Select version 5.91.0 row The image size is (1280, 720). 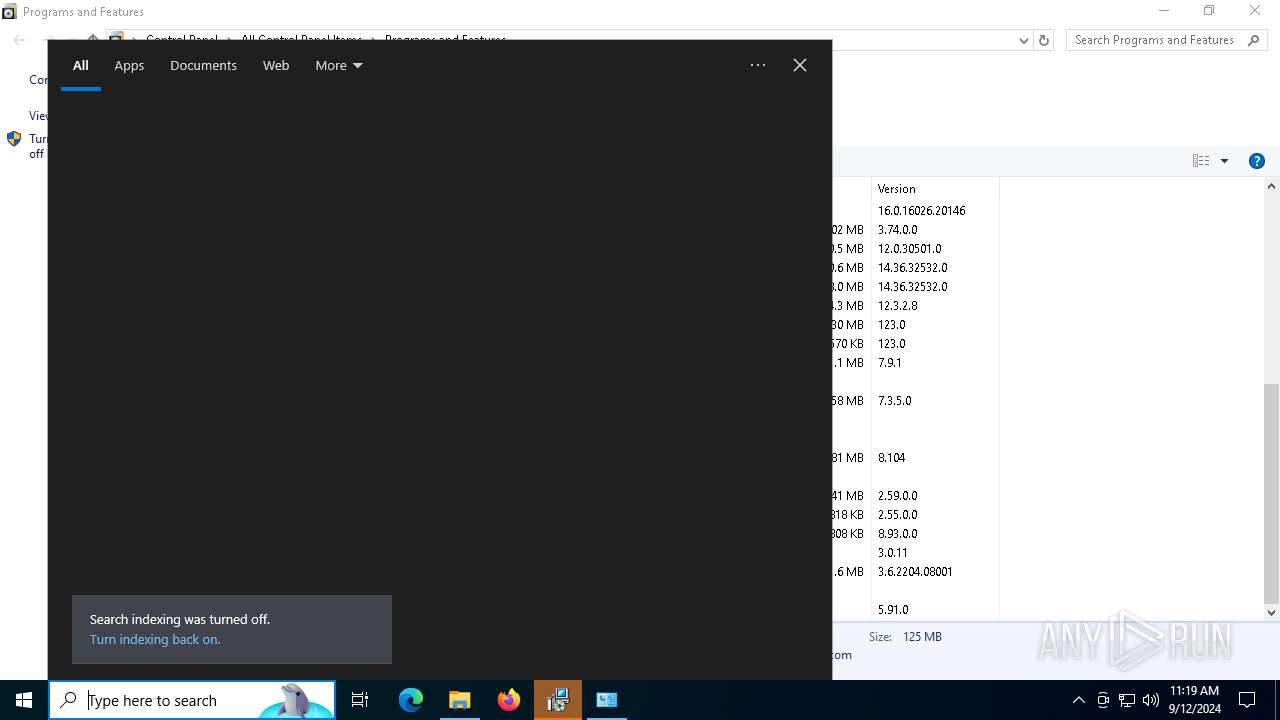point(893,610)
